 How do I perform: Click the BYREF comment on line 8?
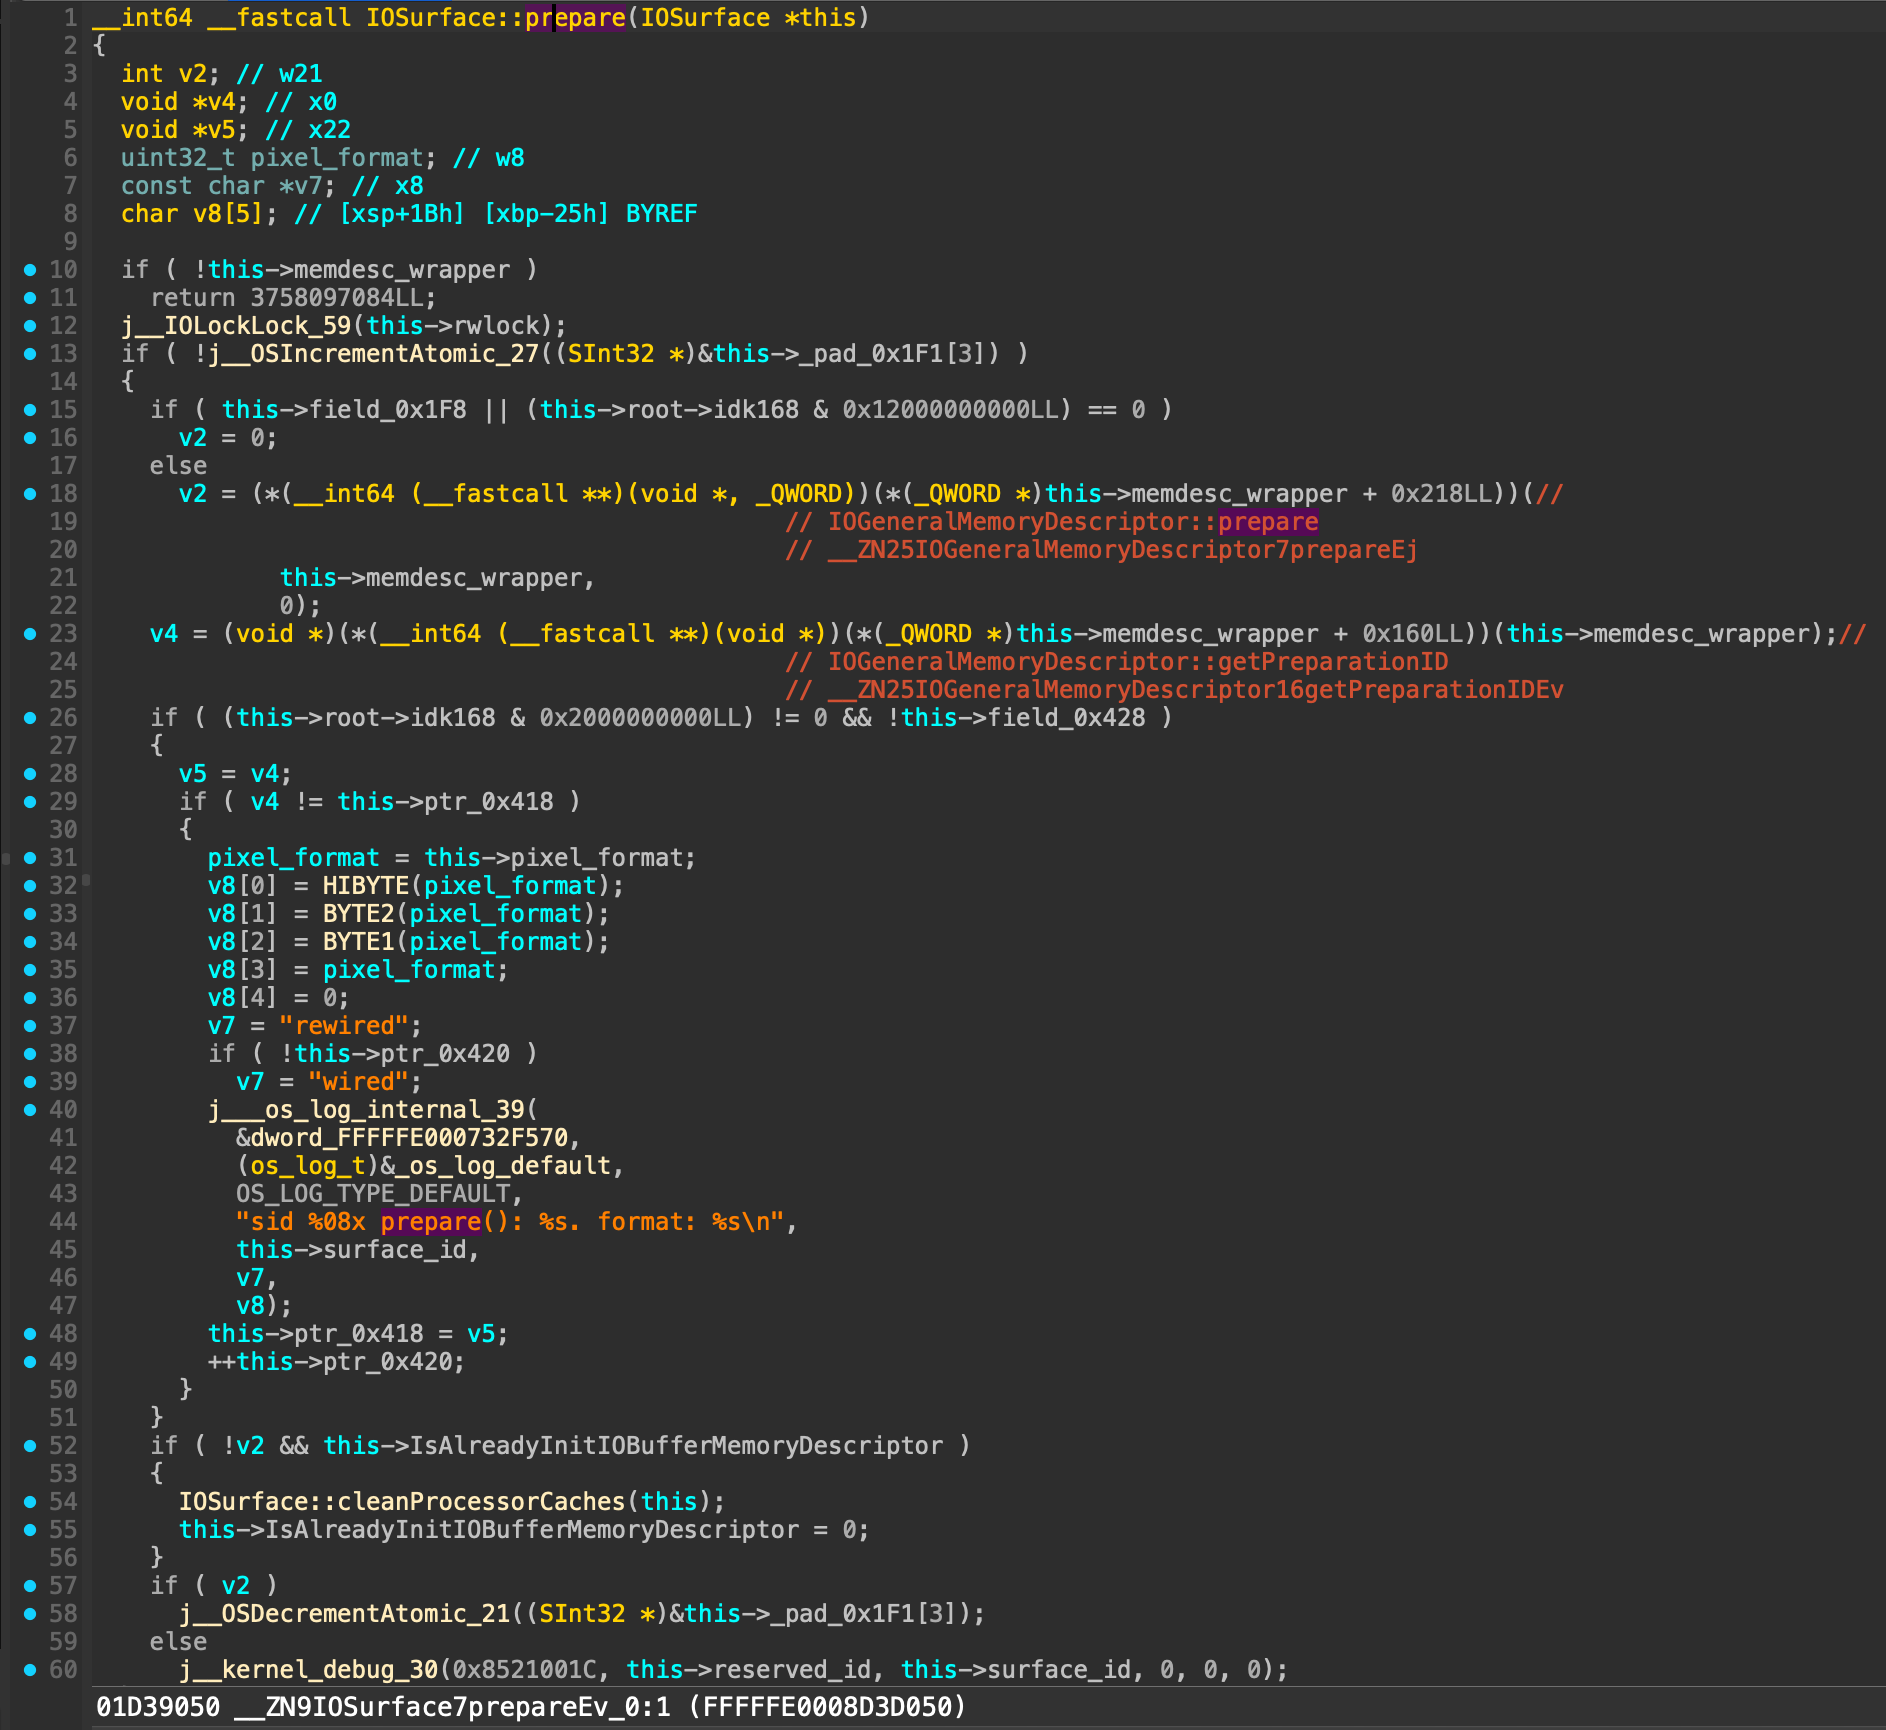click(662, 213)
